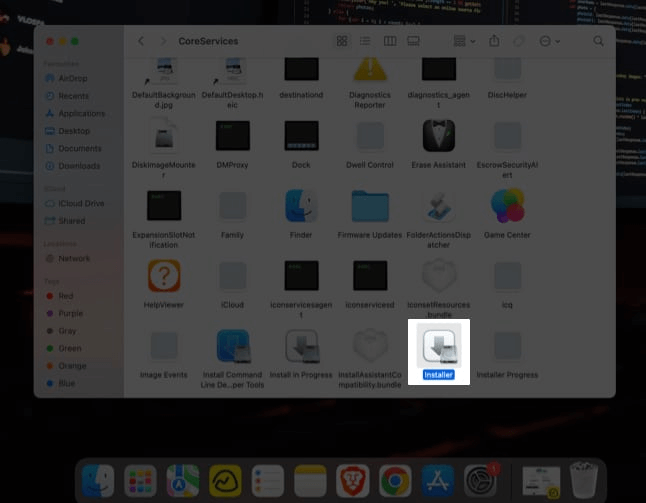The width and height of the screenshot is (646, 503).
Task: Select the Dock executable icon
Action: [302, 136]
